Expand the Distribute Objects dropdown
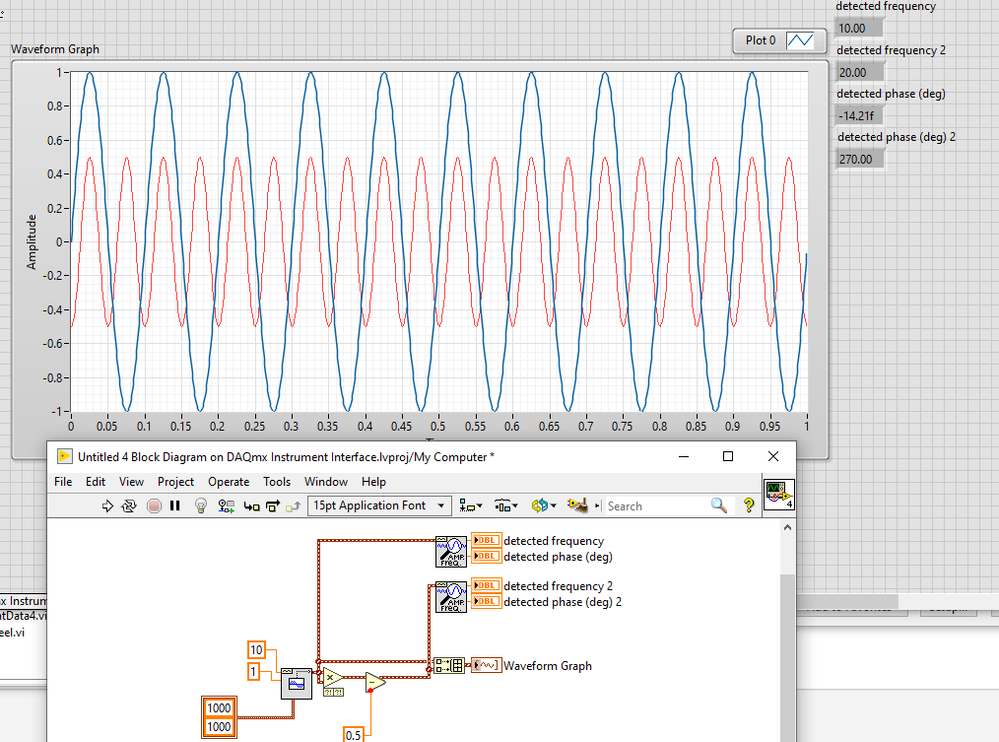The height and width of the screenshot is (742, 999). pyautogui.click(x=507, y=506)
